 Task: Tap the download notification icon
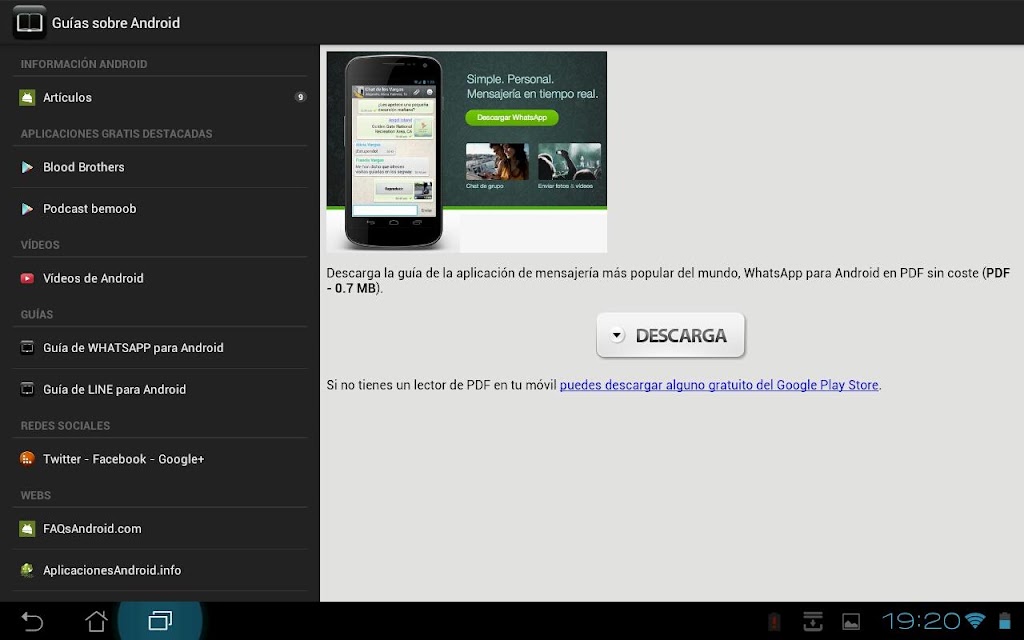point(812,621)
